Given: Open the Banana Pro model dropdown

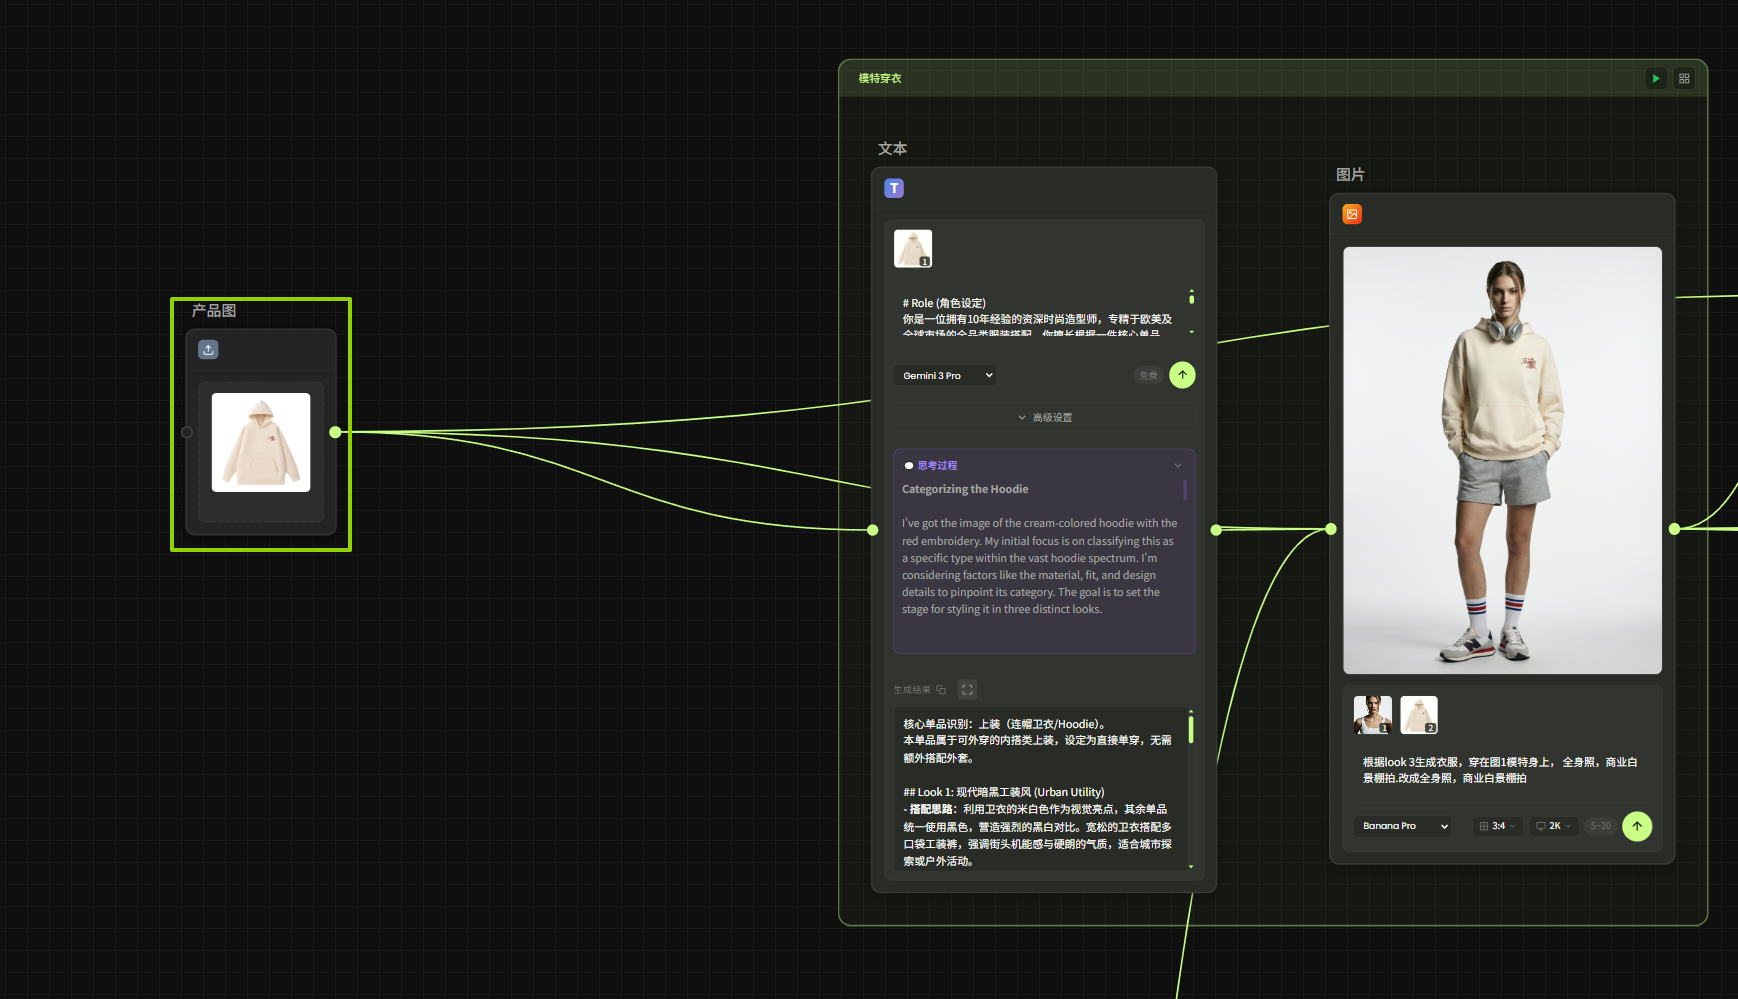Looking at the screenshot, I should [1404, 826].
